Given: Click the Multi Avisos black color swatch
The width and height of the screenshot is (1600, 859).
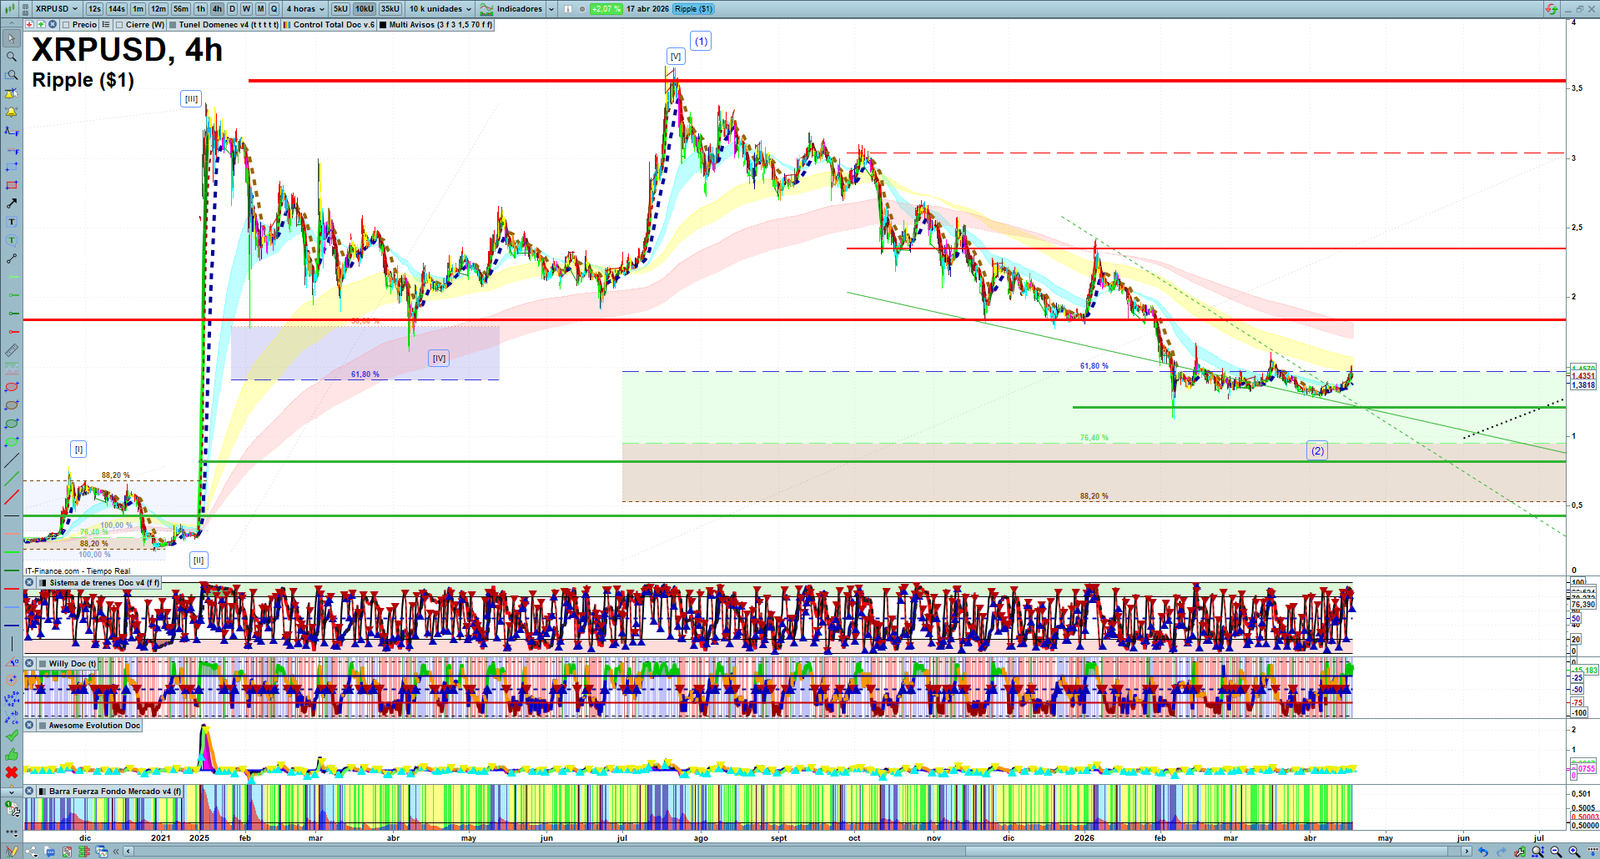Looking at the screenshot, I should pos(383,25).
